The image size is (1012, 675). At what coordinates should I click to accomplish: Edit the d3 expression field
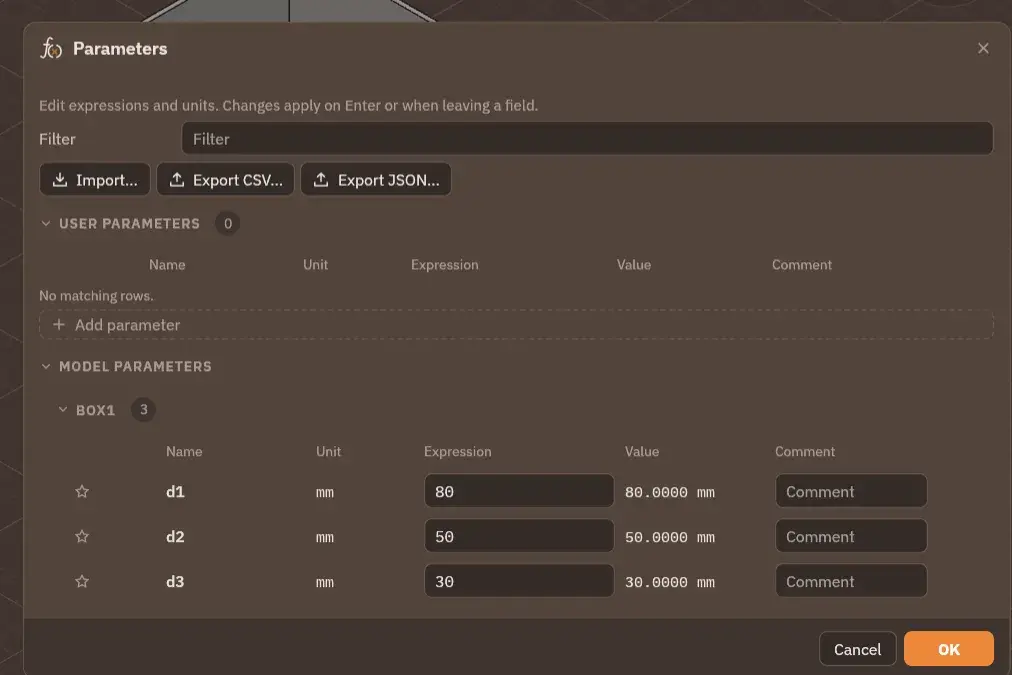(519, 581)
